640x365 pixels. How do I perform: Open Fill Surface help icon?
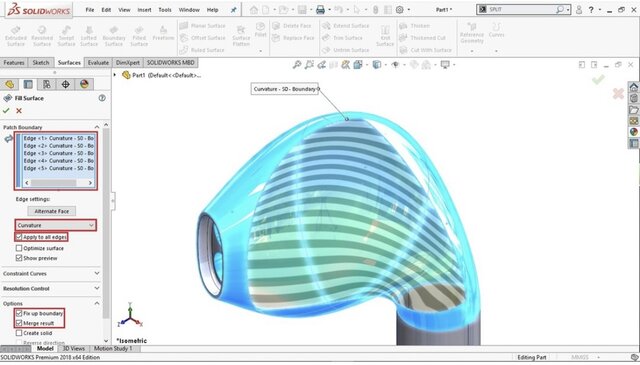102,98
